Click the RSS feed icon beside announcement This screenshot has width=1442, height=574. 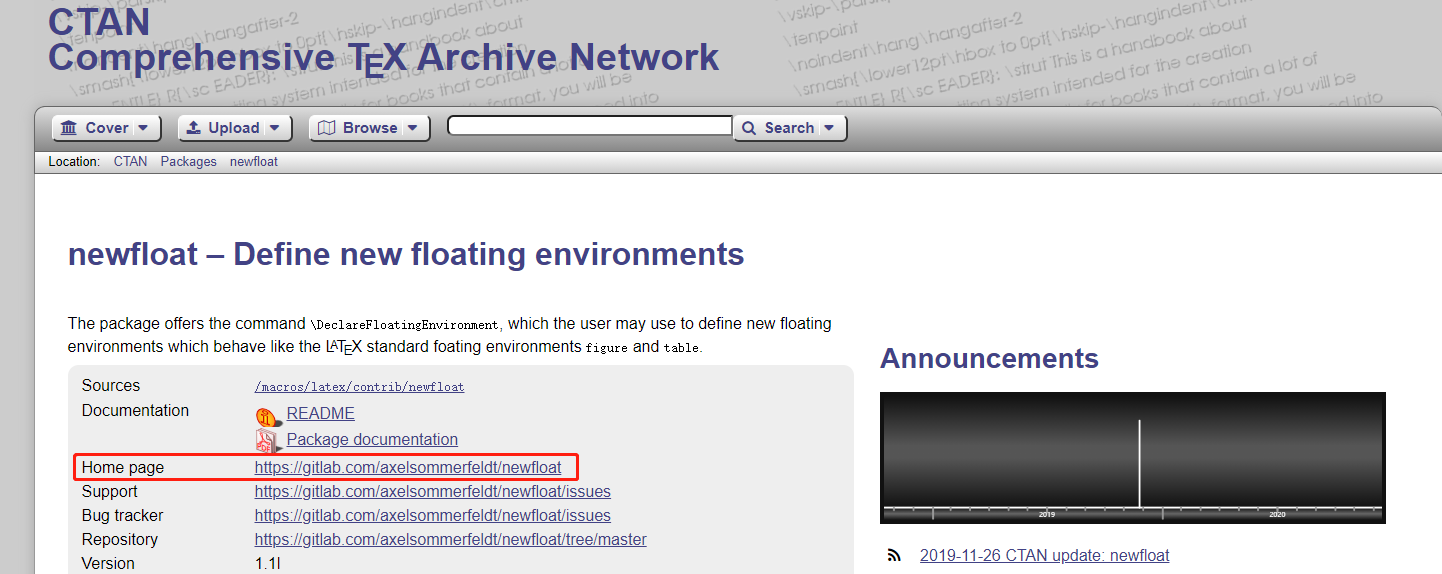(x=895, y=556)
